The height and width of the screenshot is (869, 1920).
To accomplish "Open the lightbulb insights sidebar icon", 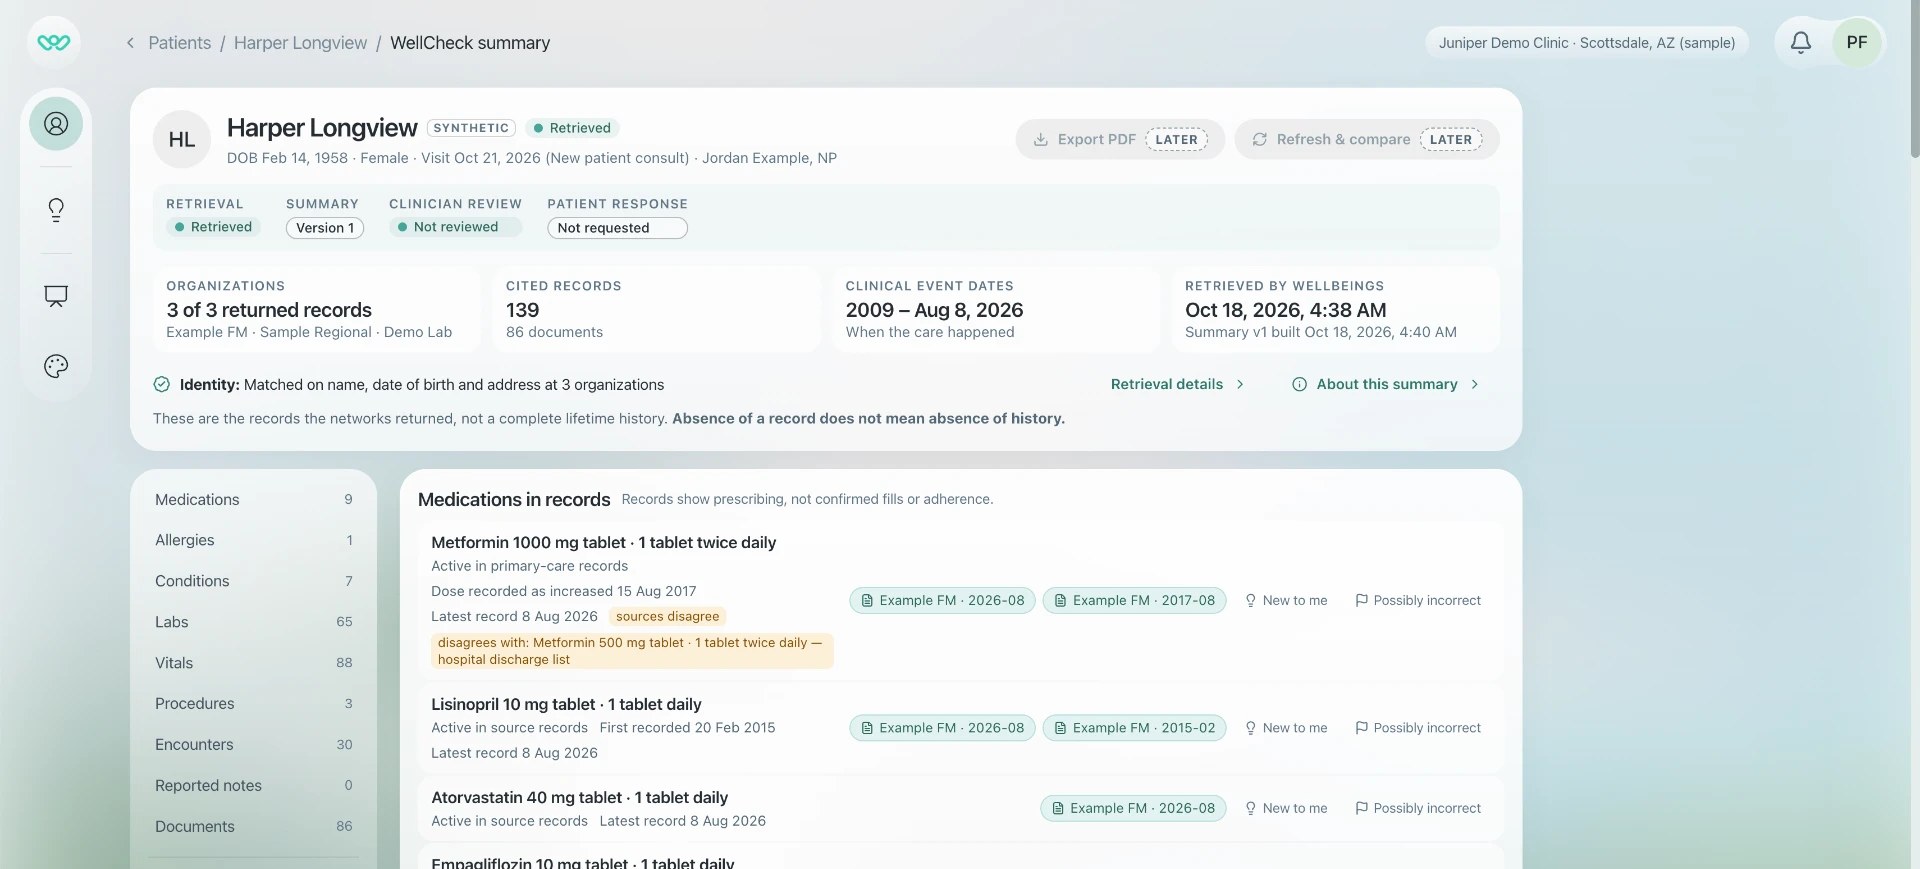I will pos(56,209).
